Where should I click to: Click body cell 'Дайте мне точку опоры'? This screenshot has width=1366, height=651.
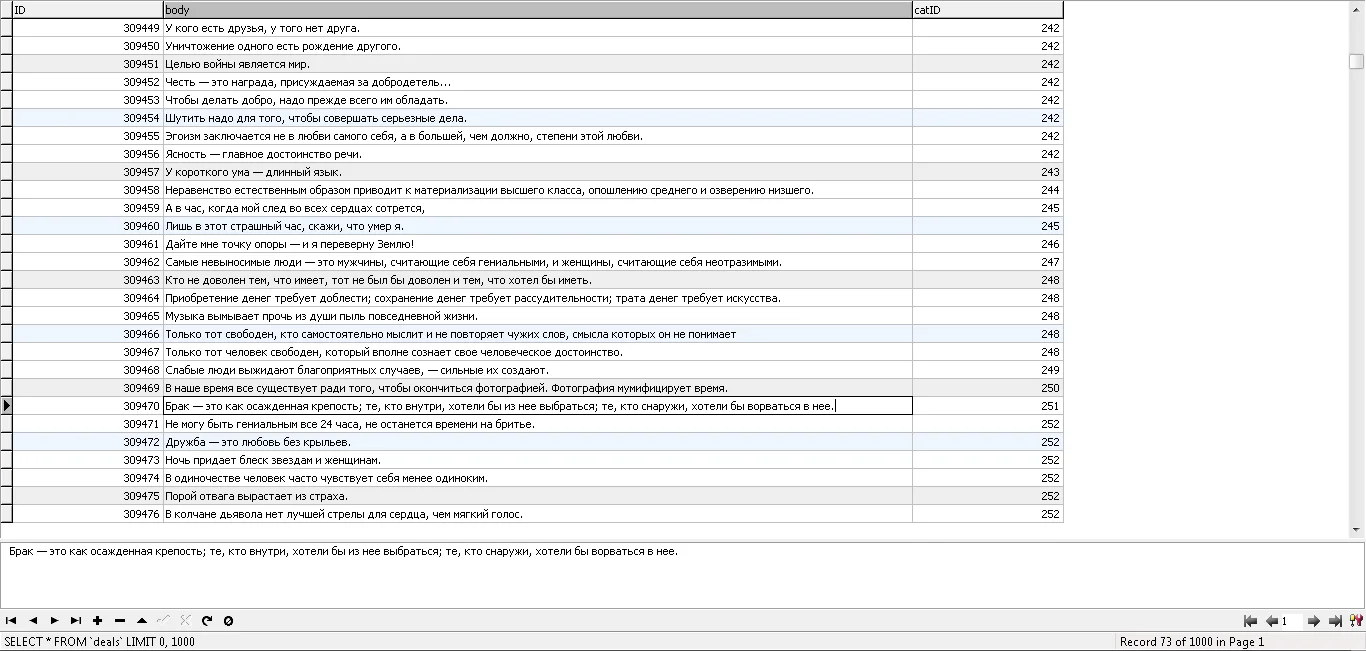(x=538, y=244)
